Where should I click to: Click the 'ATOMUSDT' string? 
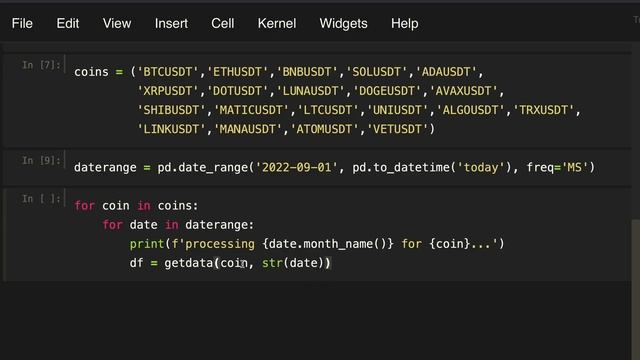click(324, 129)
